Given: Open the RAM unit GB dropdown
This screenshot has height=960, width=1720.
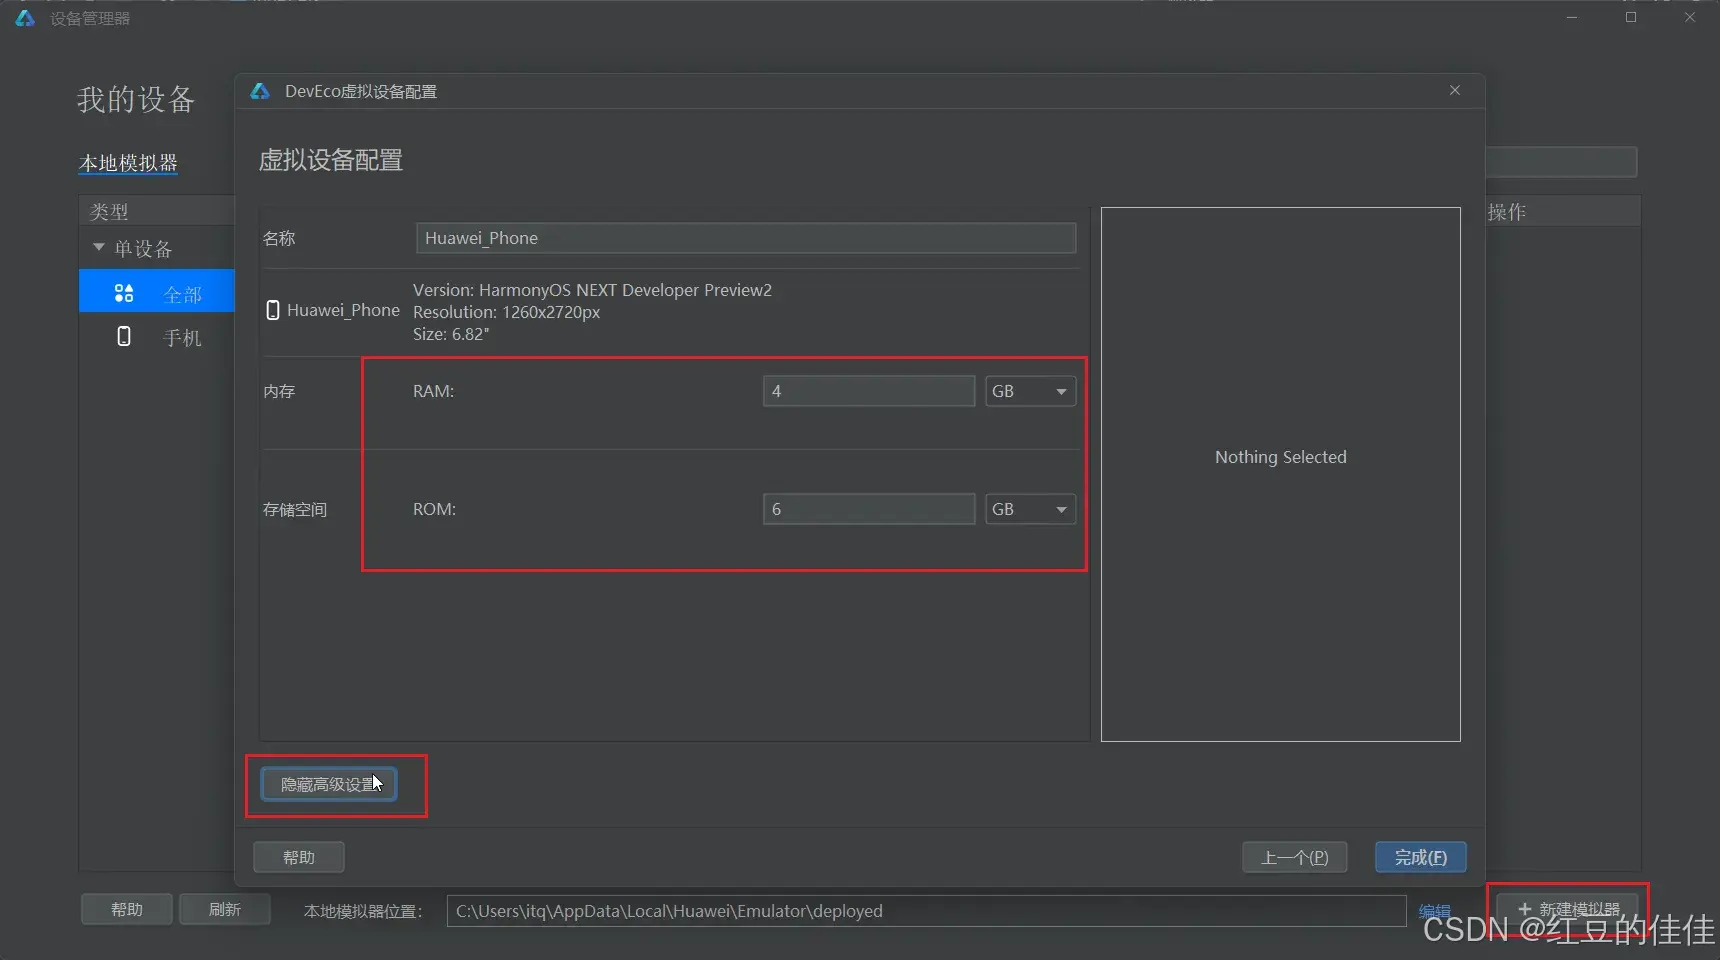Looking at the screenshot, I should pyautogui.click(x=1030, y=391).
